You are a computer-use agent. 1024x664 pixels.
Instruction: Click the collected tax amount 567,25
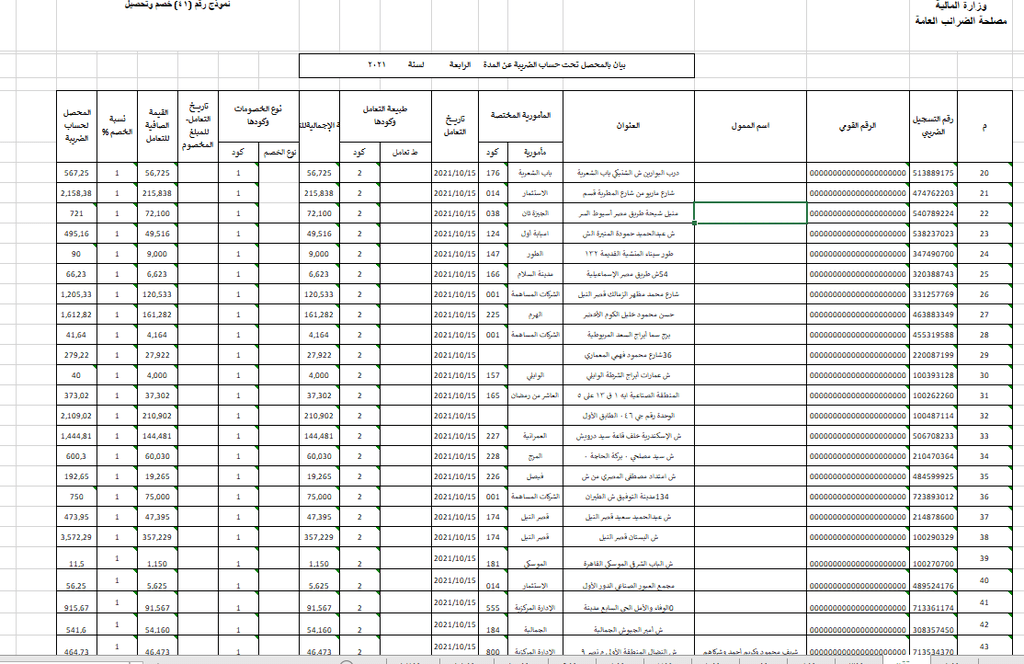(77, 173)
